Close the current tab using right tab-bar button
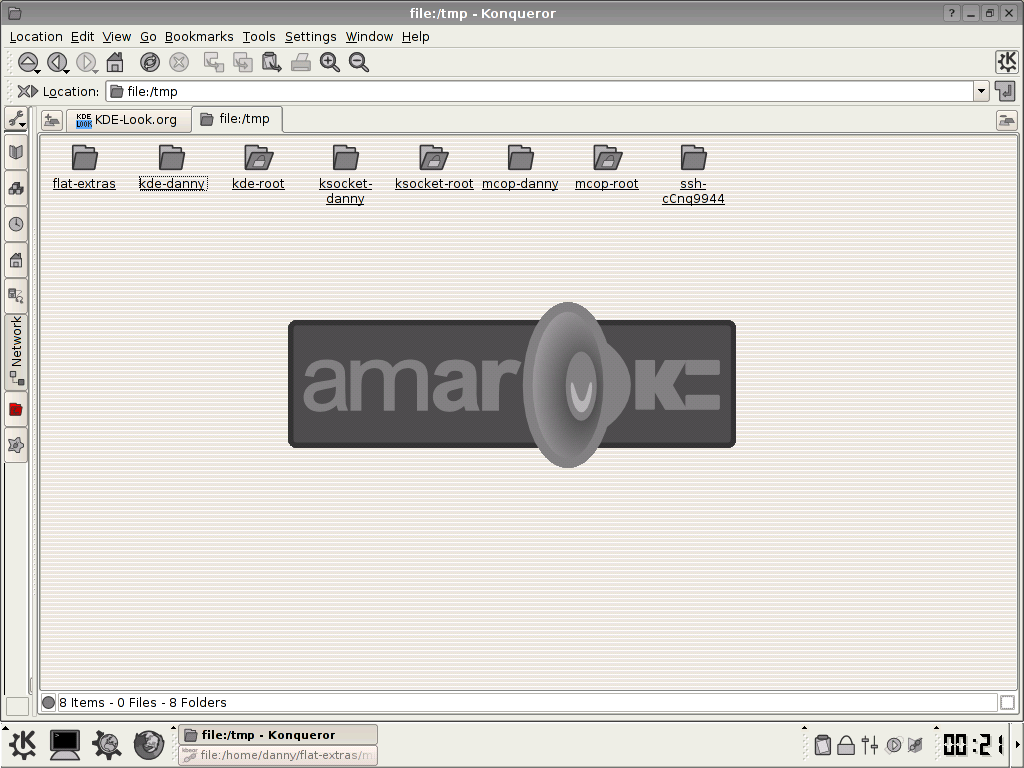 coord(1006,120)
